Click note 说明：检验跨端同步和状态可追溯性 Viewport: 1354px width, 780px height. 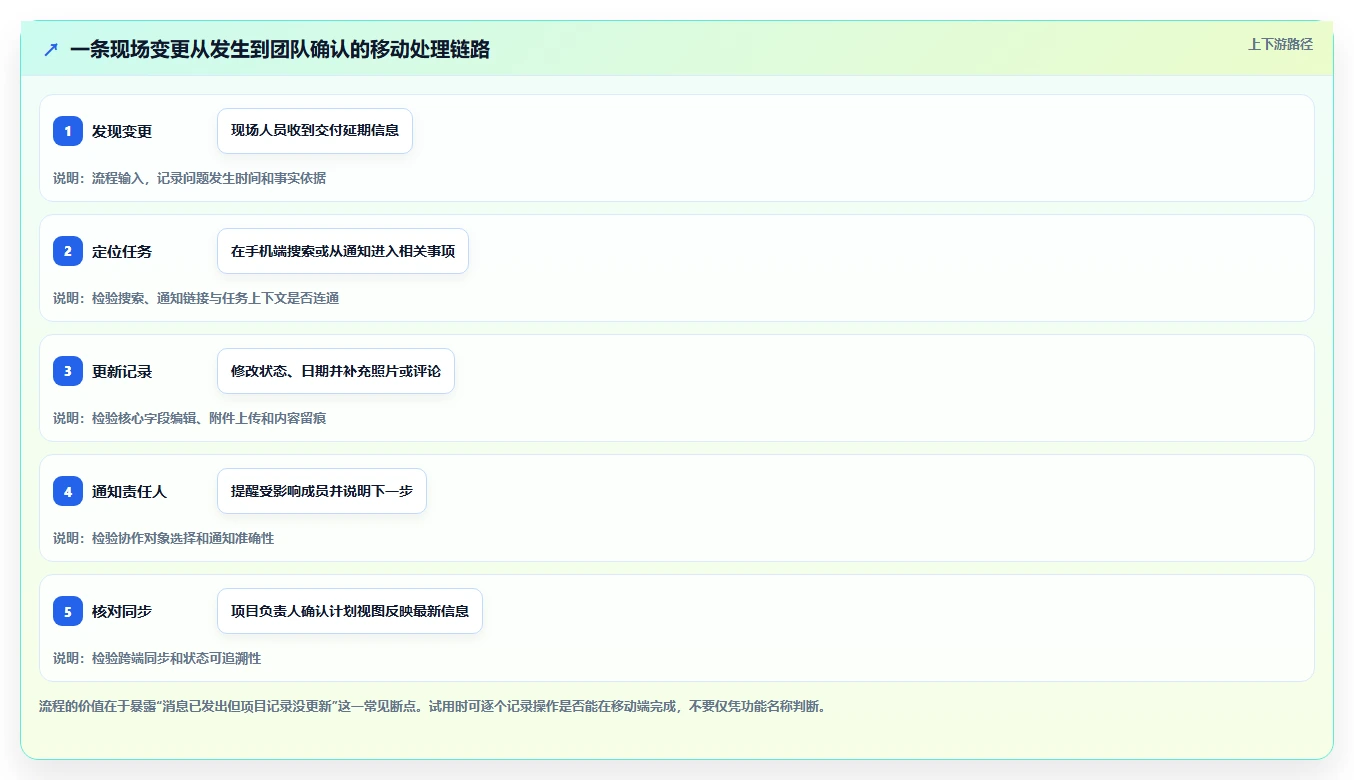coord(157,658)
